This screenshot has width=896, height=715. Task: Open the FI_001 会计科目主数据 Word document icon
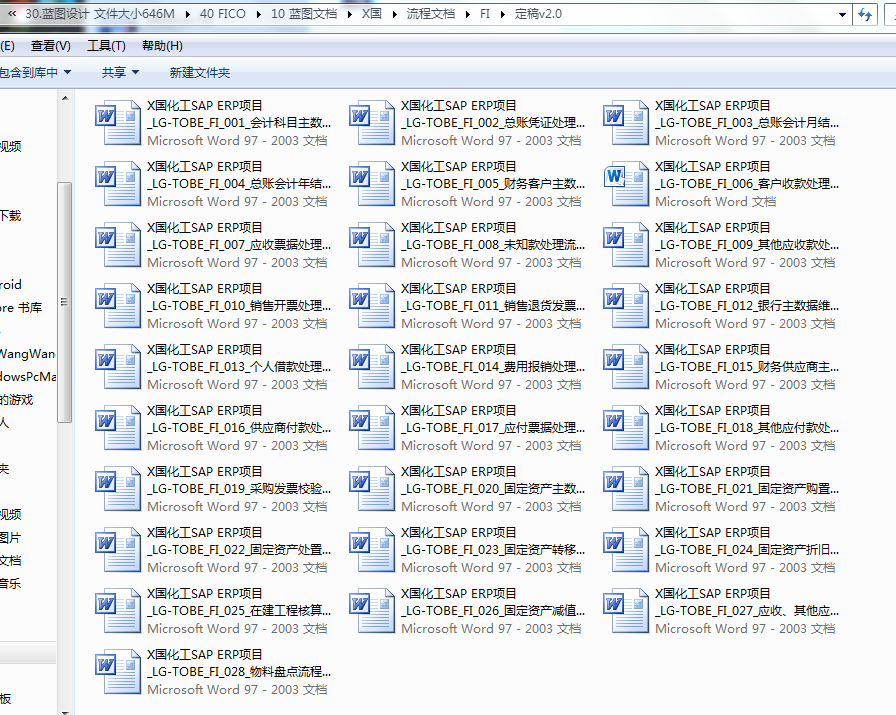[x=117, y=122]
